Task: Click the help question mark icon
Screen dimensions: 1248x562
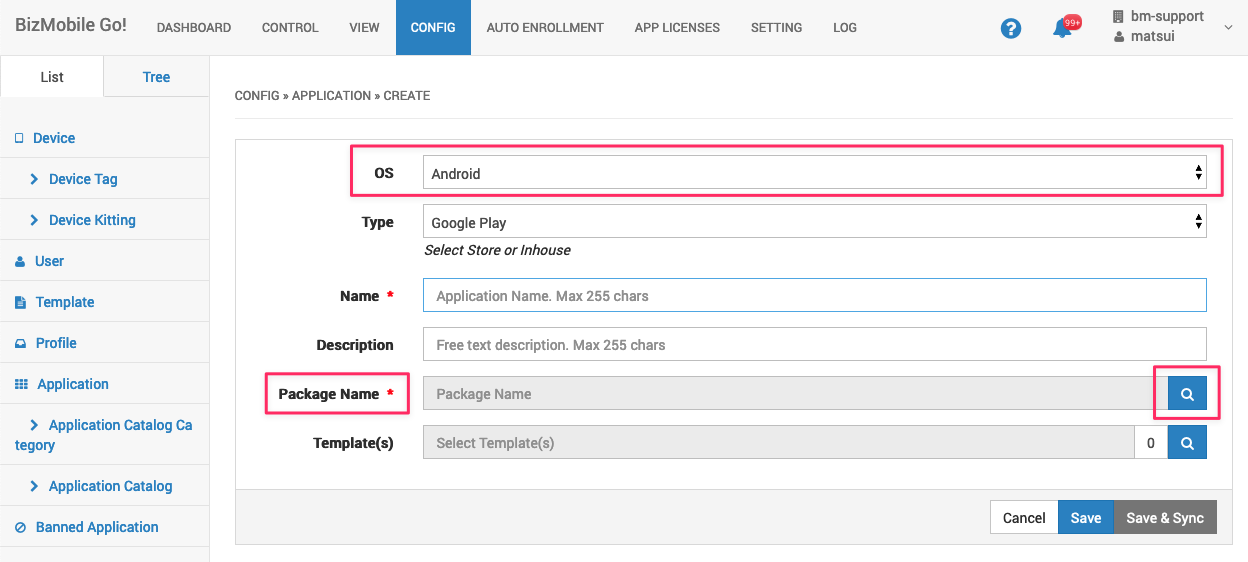Action: (x=1011, y=29)
